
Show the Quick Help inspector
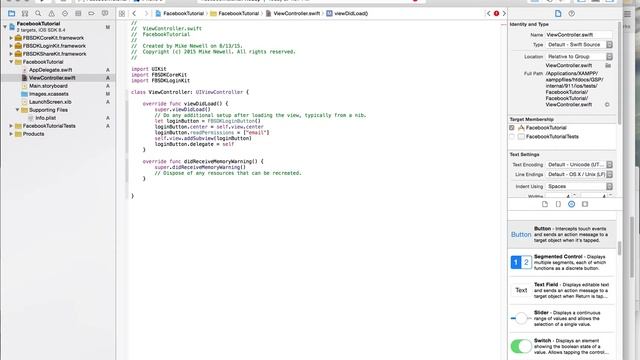coord(571,13)
